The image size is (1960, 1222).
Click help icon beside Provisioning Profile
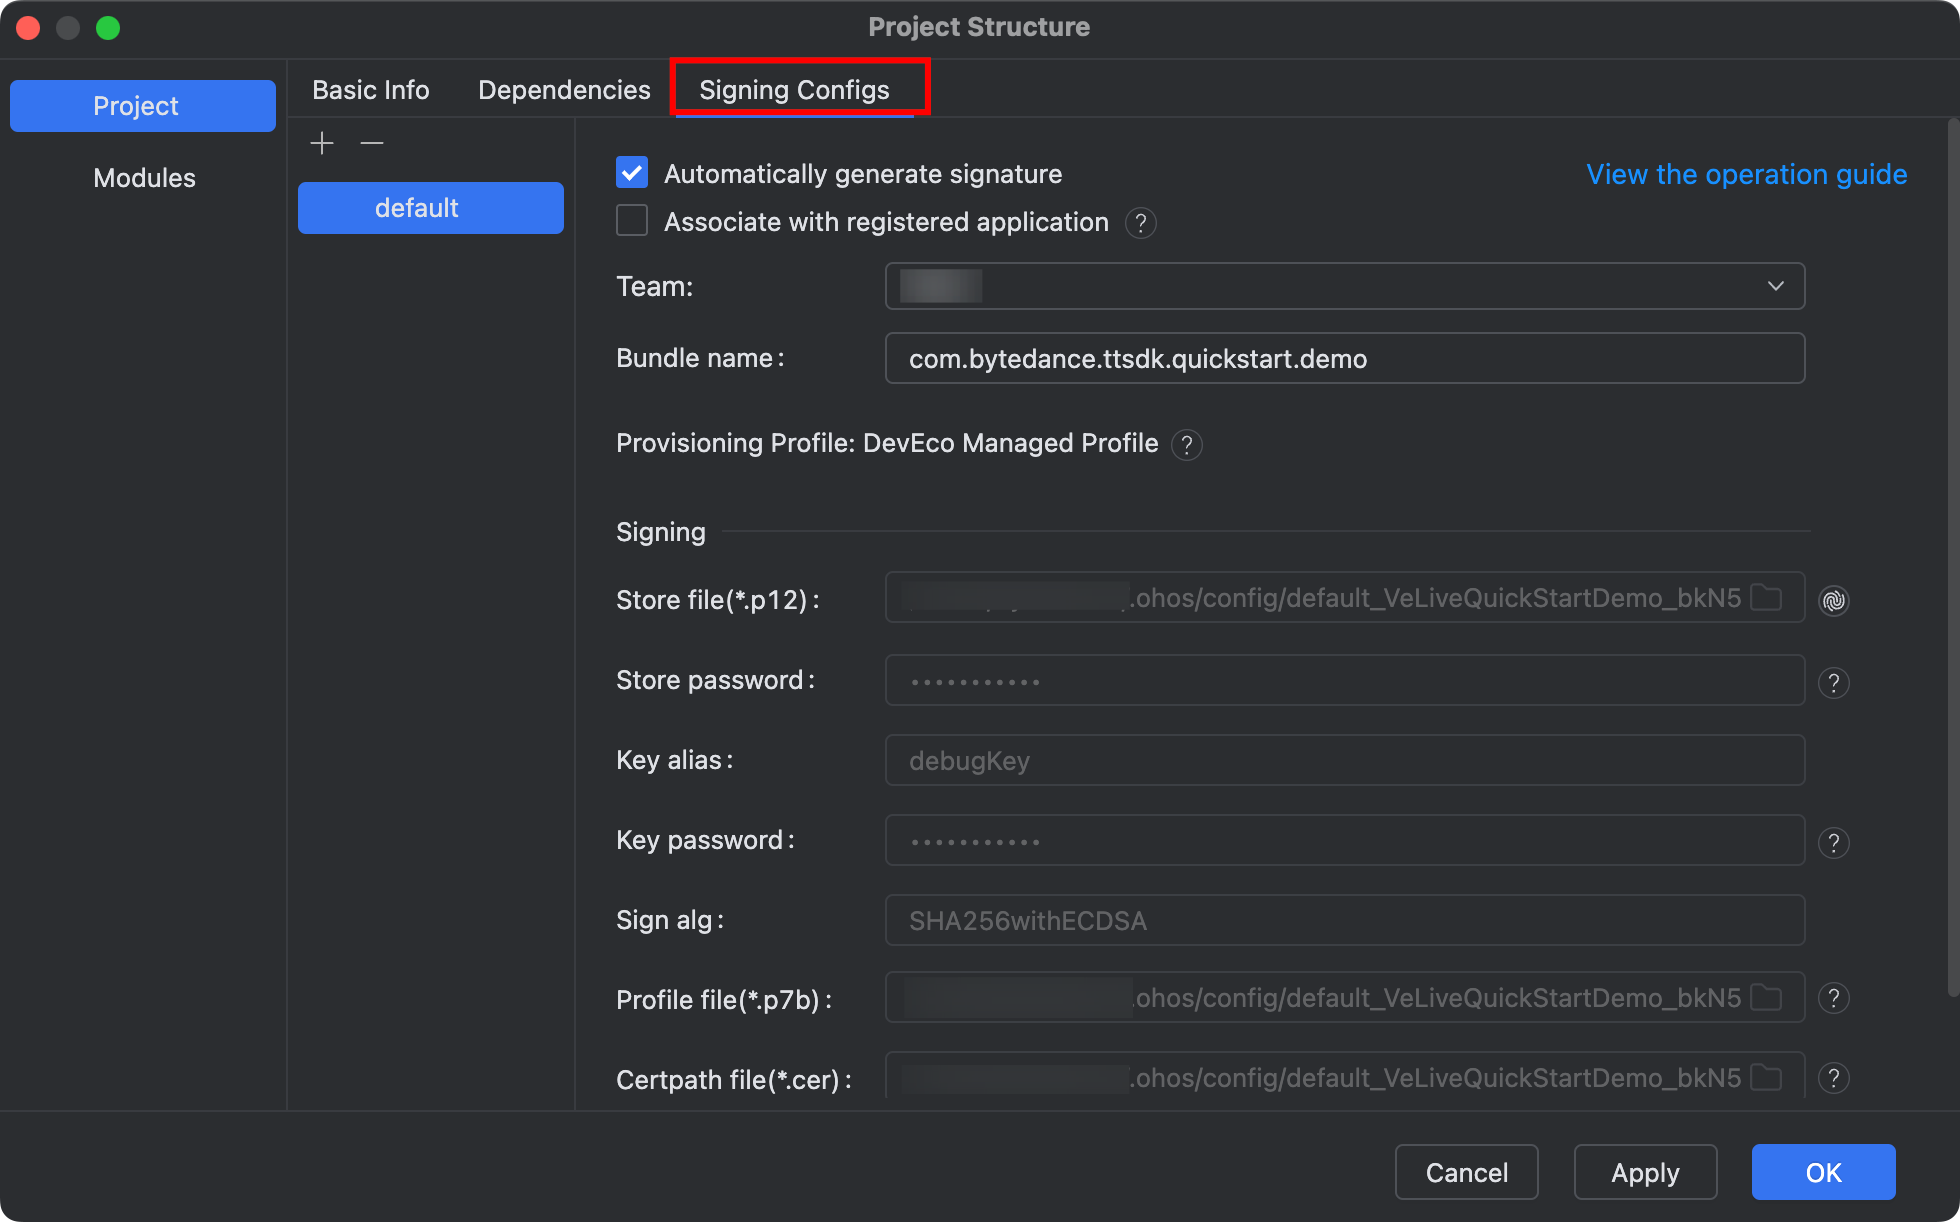click(x=1186, y=445)
